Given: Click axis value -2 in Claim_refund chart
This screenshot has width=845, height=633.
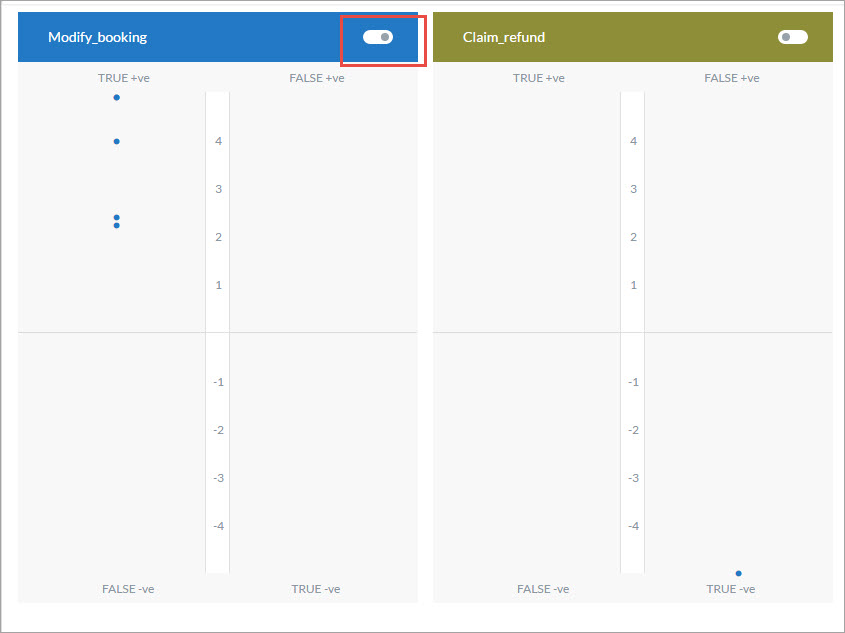Looking at the screenshot, I should click(632, 430).
